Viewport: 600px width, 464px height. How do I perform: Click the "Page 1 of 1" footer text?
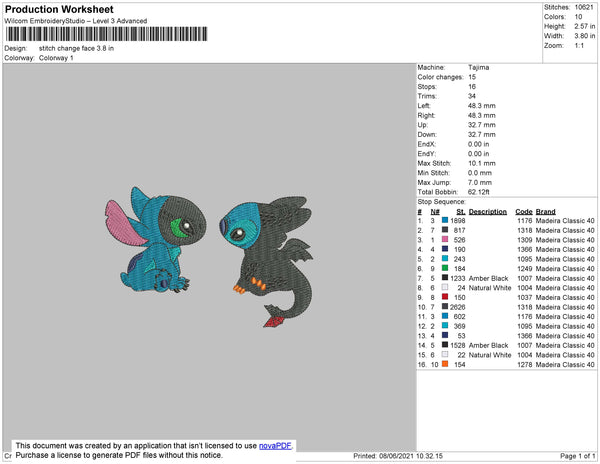click(x=577, y=456)
